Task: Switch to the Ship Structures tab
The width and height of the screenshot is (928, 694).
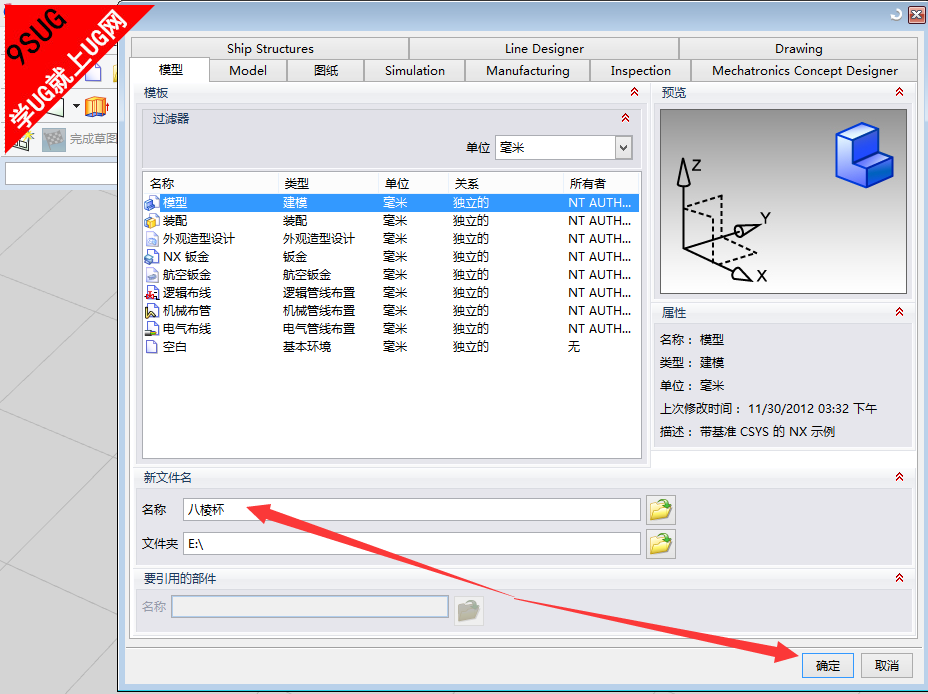Action: (270, 49)
